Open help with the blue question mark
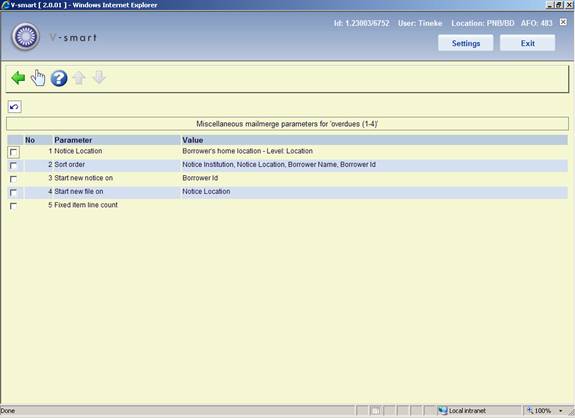This screenshot has width=575, height=418. (x=59, y=78)
